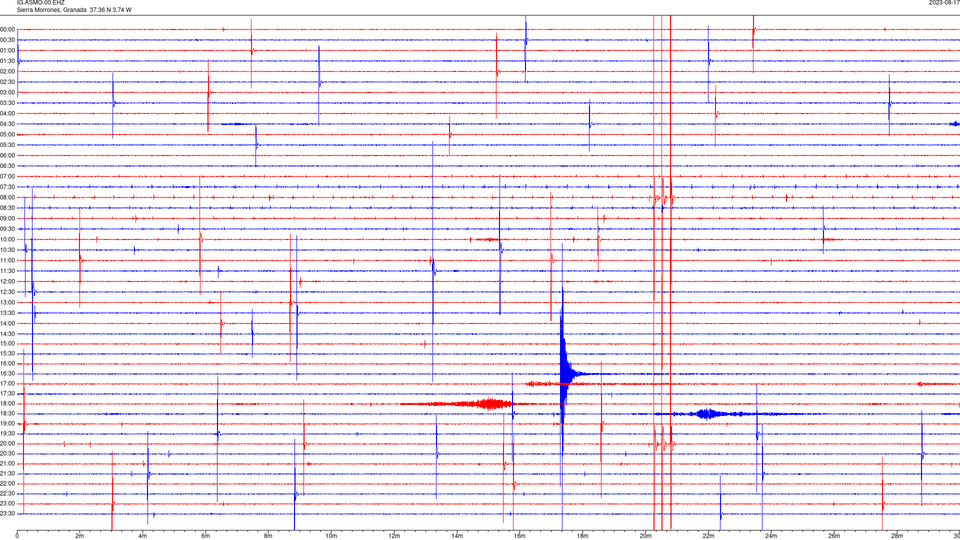Click the '03:00' time row label
This screenshot has height=540, width=960.
coord(8,92)
